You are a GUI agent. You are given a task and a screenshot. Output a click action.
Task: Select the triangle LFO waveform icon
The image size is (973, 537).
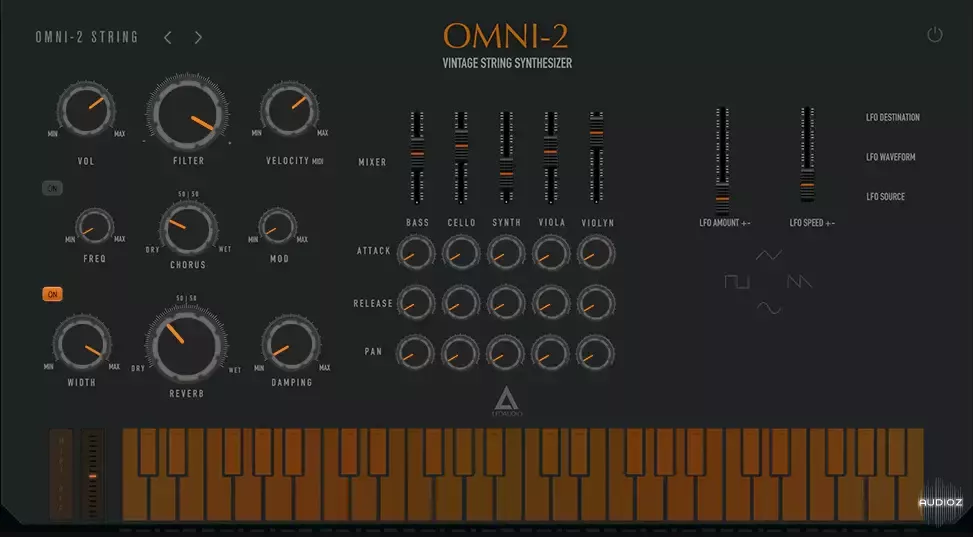pos(769,255)
